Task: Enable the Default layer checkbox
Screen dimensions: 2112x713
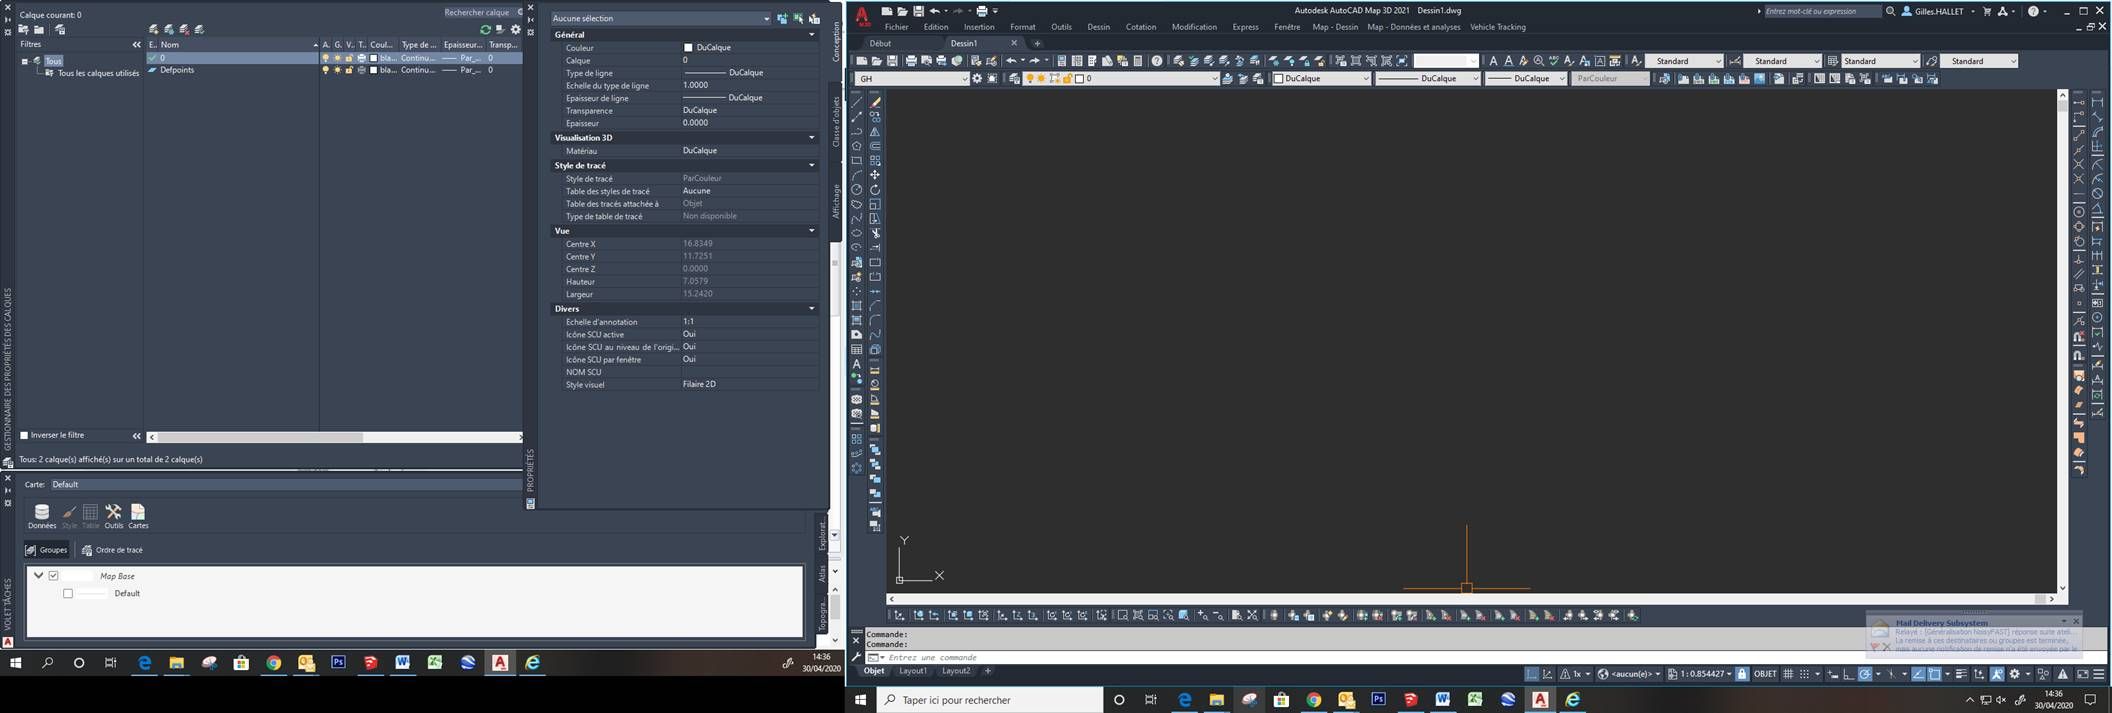Action: 68,594
